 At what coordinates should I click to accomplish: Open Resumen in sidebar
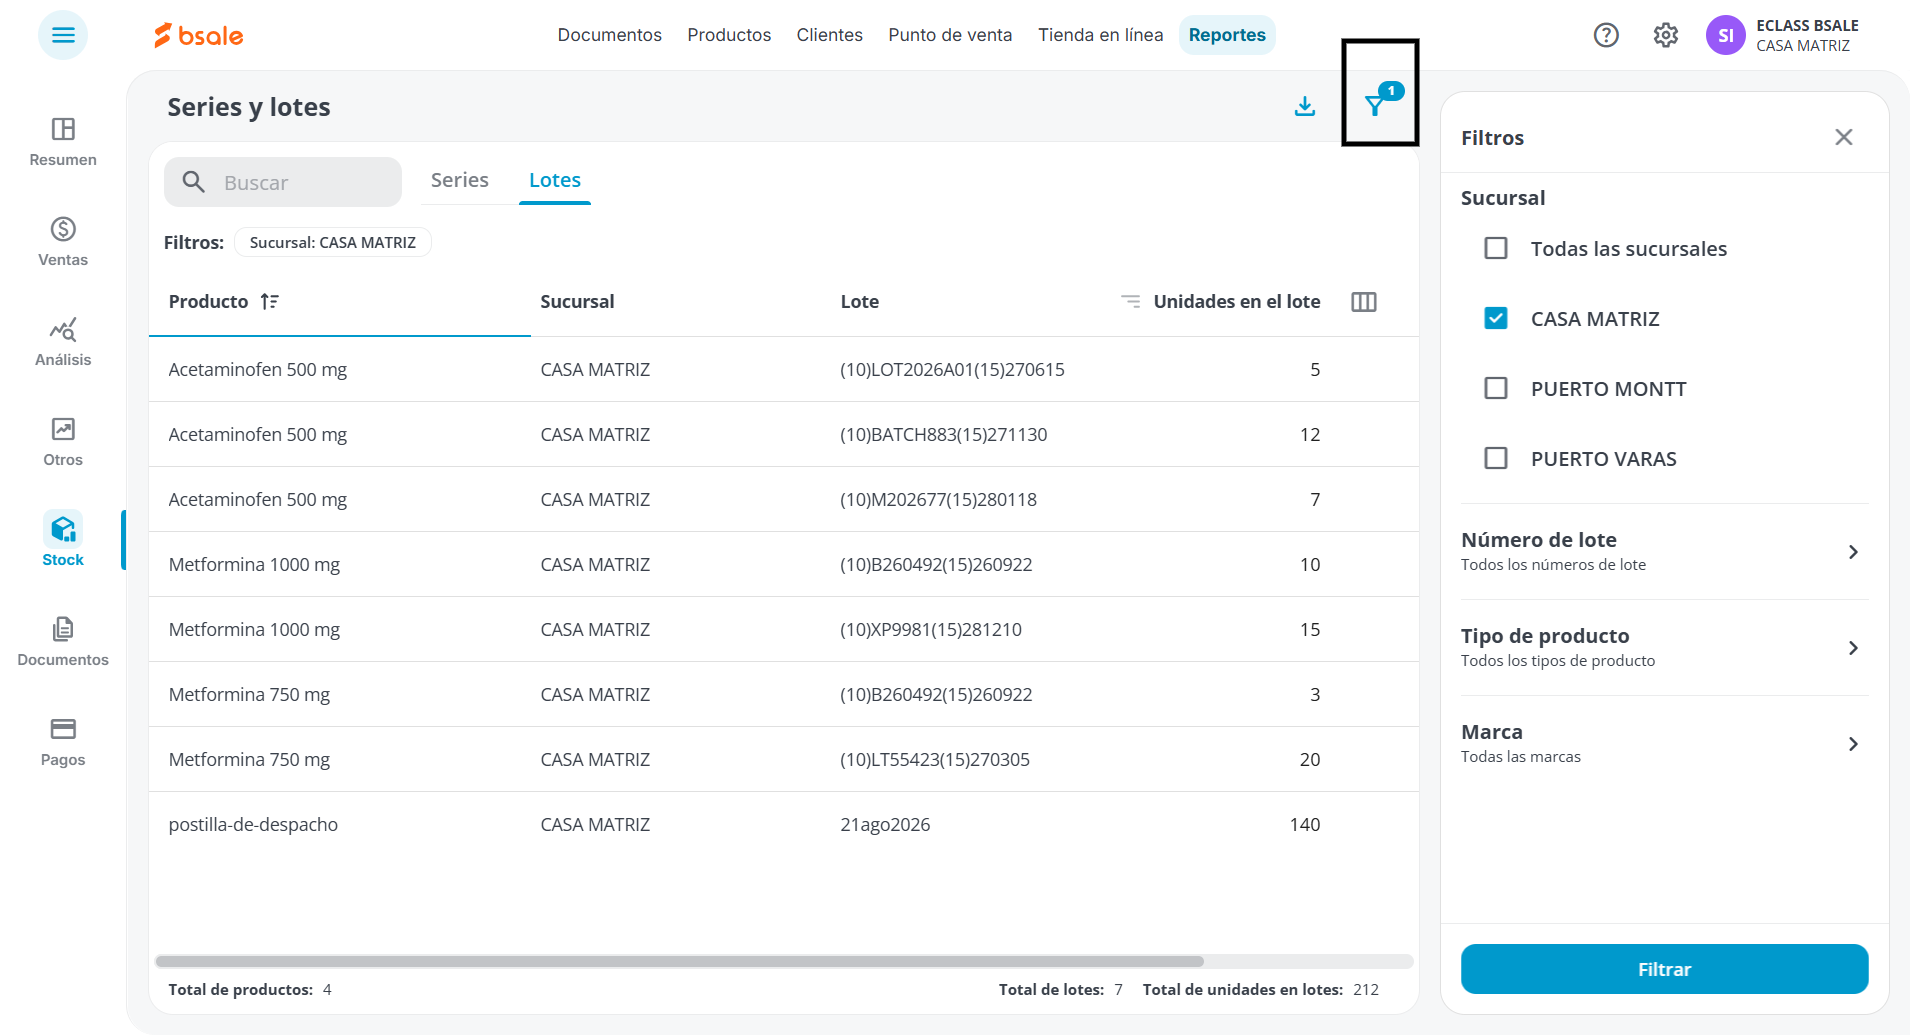coord(63,142)
